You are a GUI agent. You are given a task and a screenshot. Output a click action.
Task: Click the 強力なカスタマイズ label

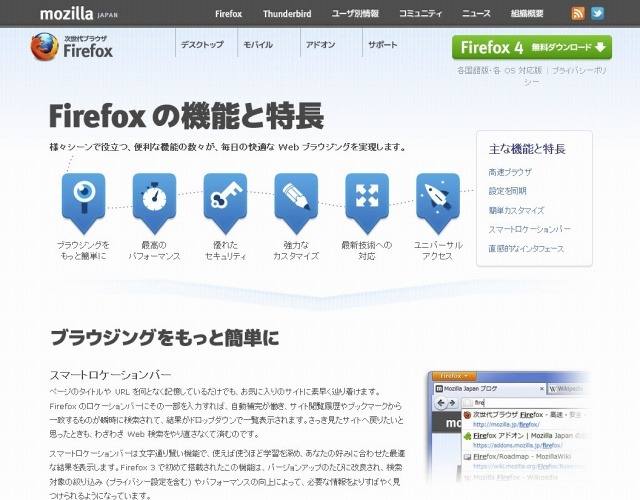tap(296, 251)
